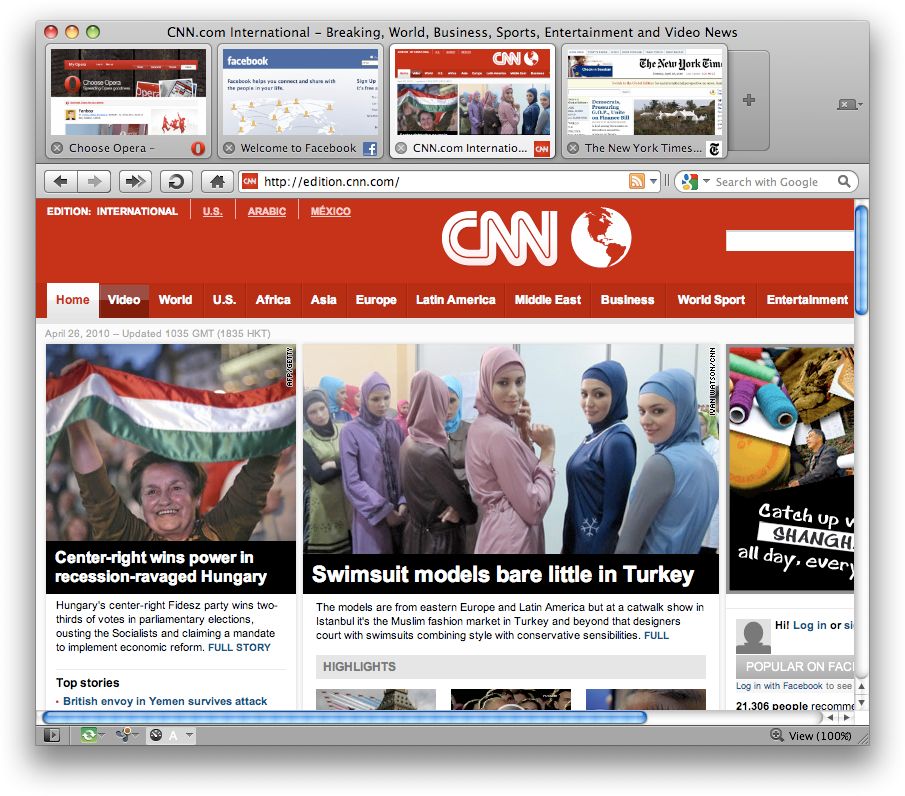This screenshot has width=905, height=796.
Task: Close the Choose Opera tab
Action: [57, 148]
